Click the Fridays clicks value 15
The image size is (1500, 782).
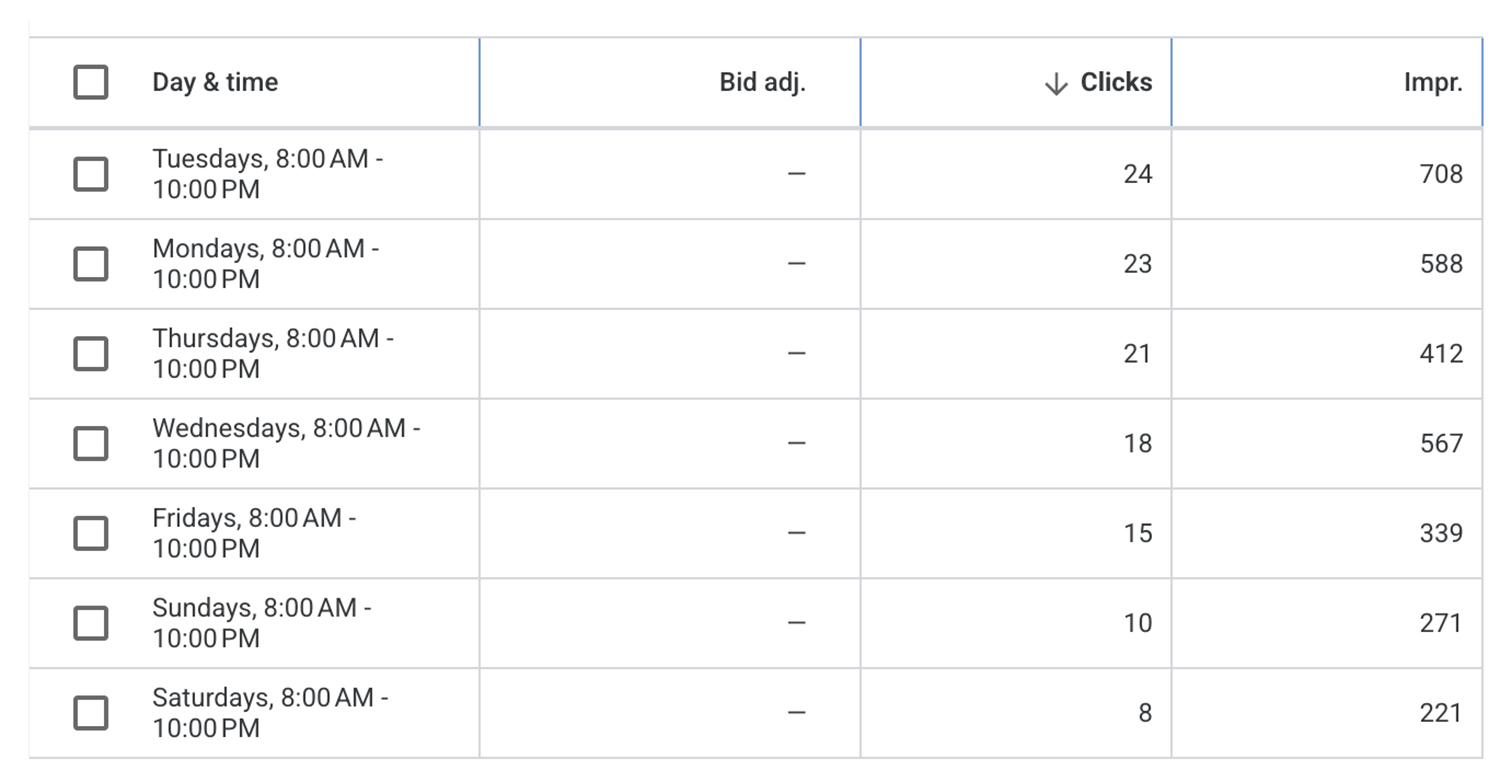click(1139, 533)
